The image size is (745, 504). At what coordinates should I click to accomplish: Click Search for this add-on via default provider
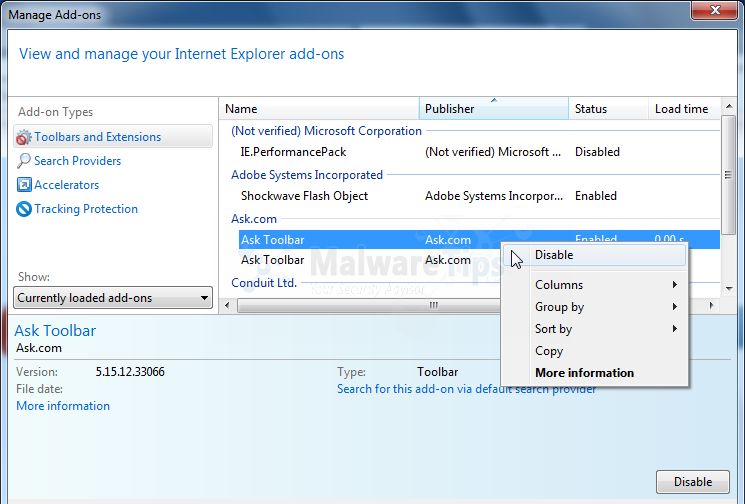click(466, 389)
